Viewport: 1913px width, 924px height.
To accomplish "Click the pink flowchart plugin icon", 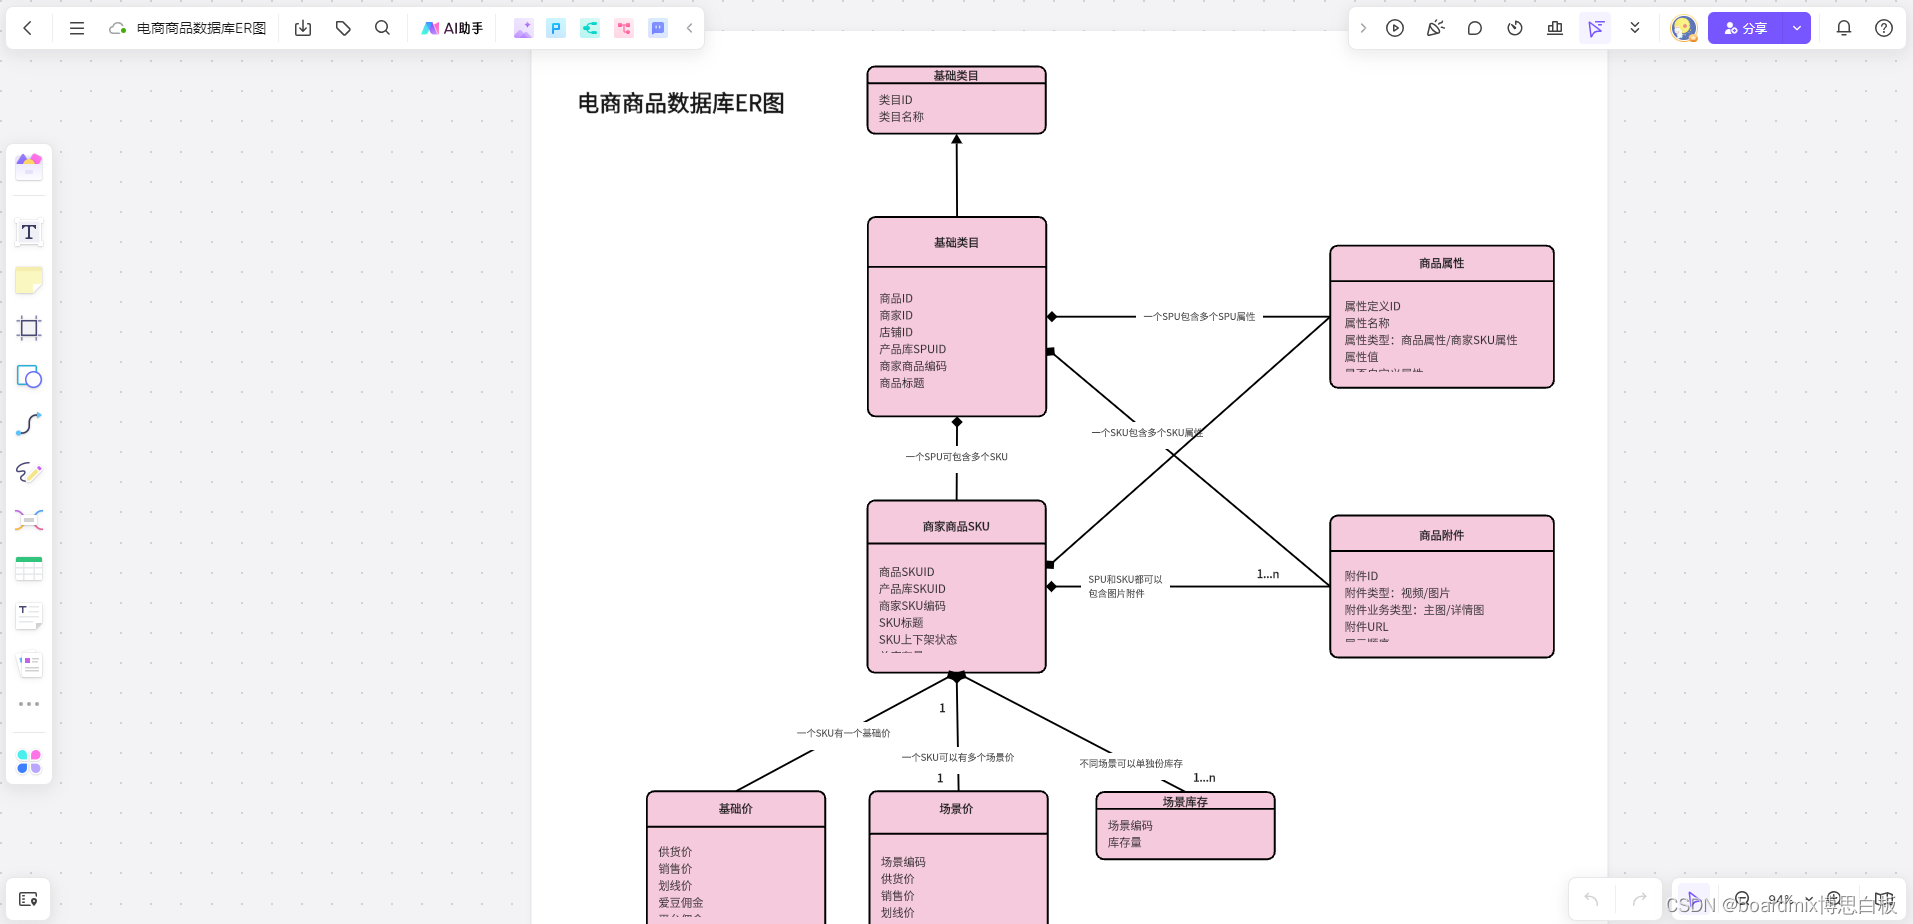I will [624, 28].
